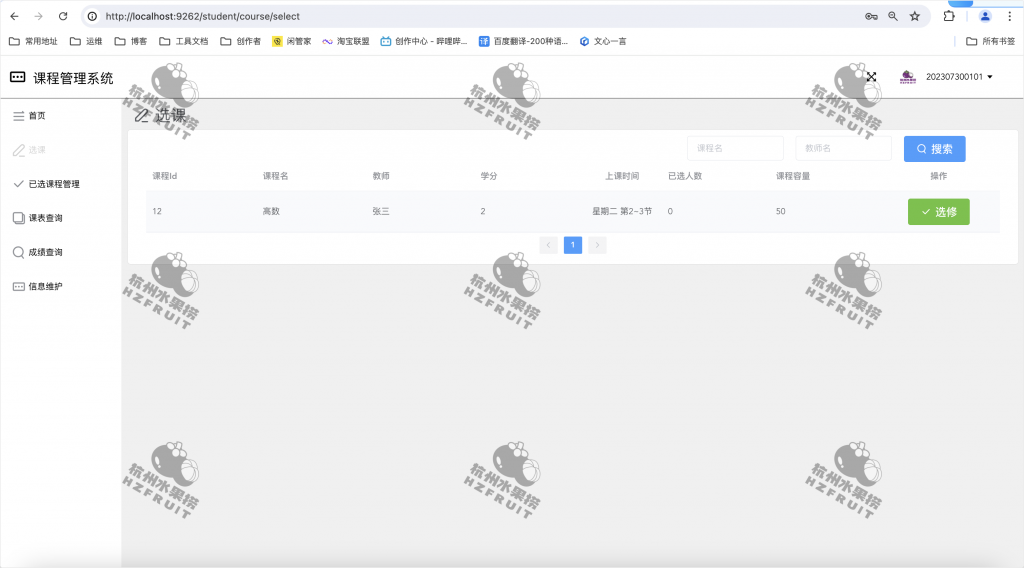Viewport: 1024px width, 568px height.
Task: Click the 星期二 第2-3节 time cell
Action: click(622, 212)
